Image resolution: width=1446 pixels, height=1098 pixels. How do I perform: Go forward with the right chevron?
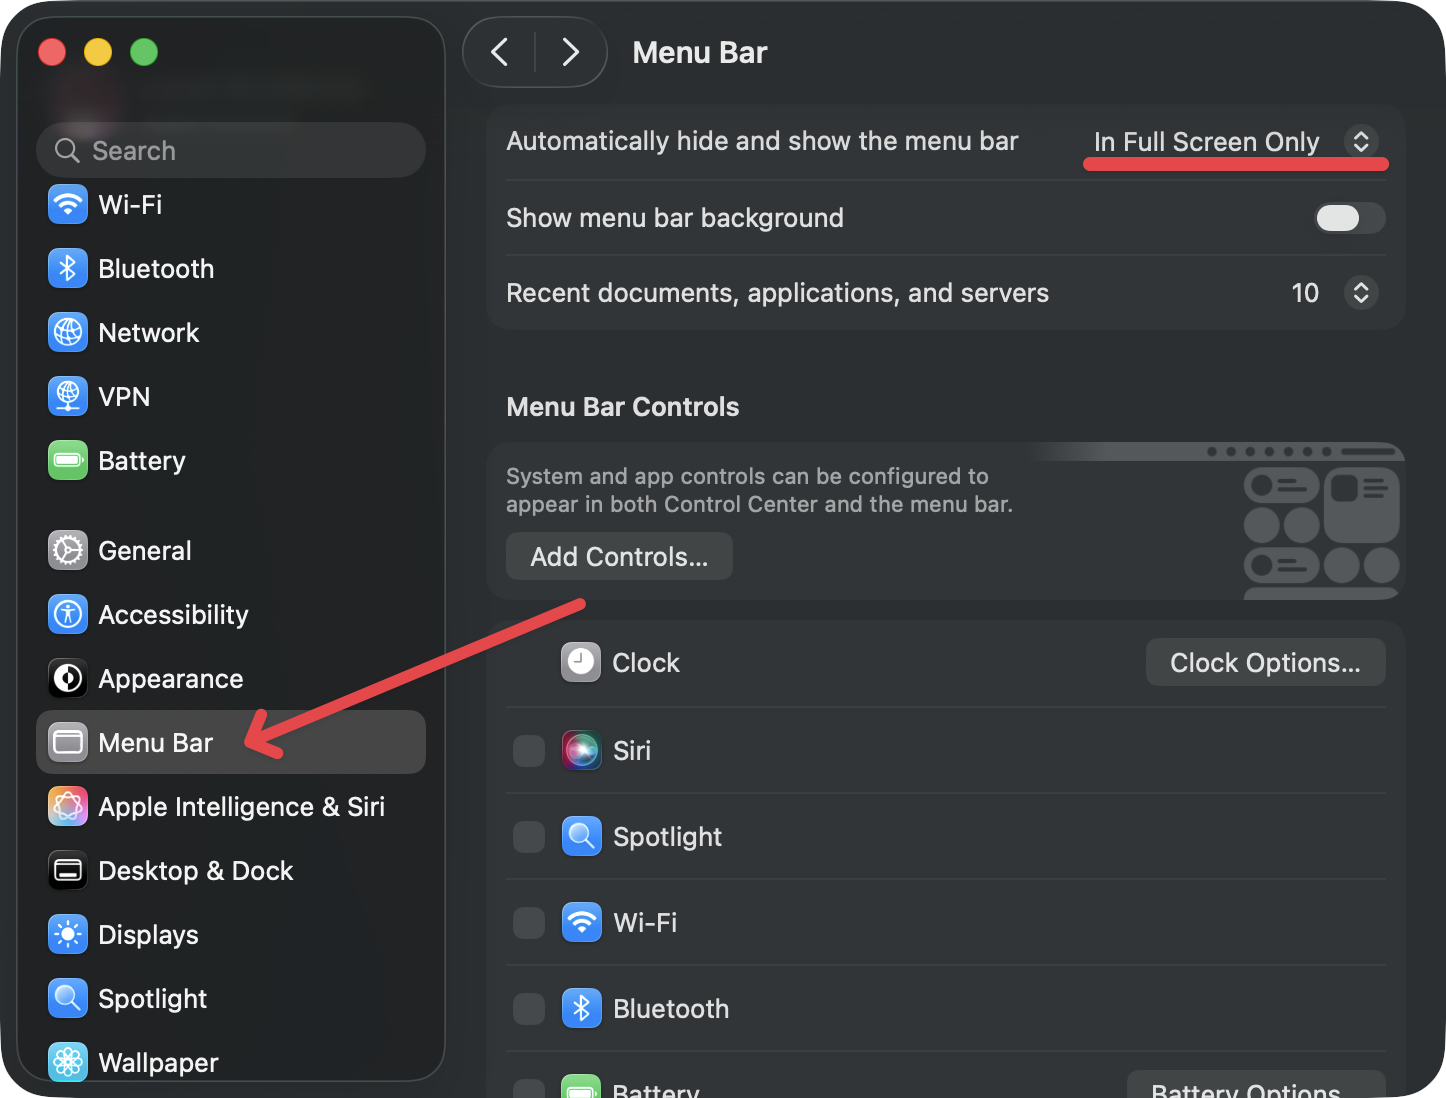point(570,52)
